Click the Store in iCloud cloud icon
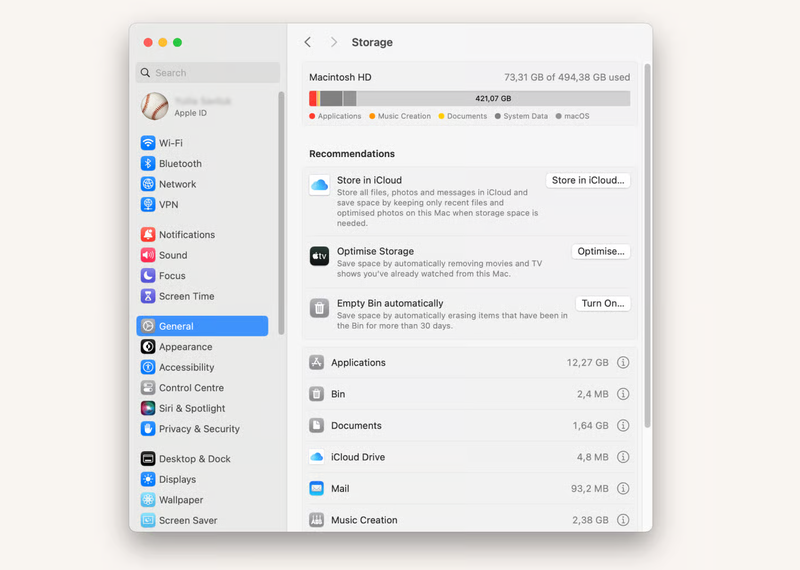Image resolution: width=800 pixels, height=570 pixels. pyautogui.click(x=319, y=185)
